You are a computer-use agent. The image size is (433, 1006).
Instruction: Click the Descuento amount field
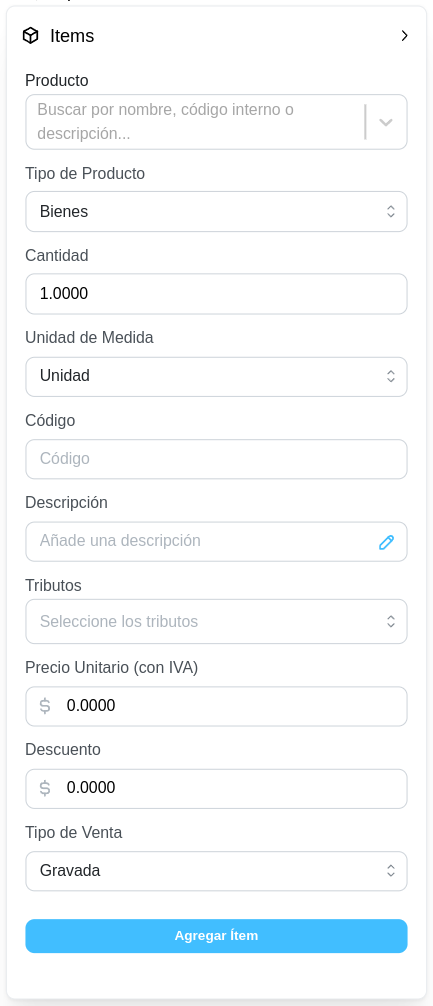(216, 789)
